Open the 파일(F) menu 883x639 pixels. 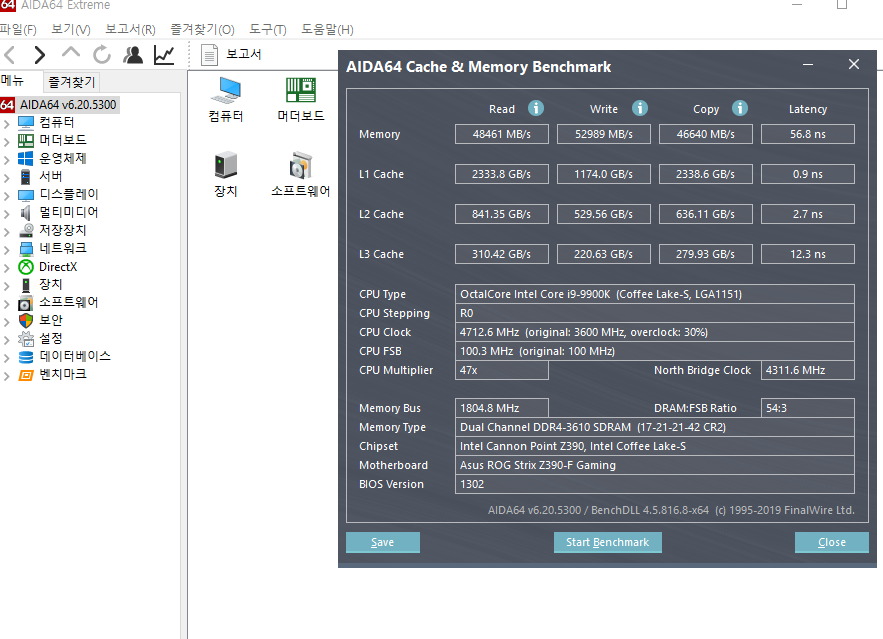(x=18, y=29)
